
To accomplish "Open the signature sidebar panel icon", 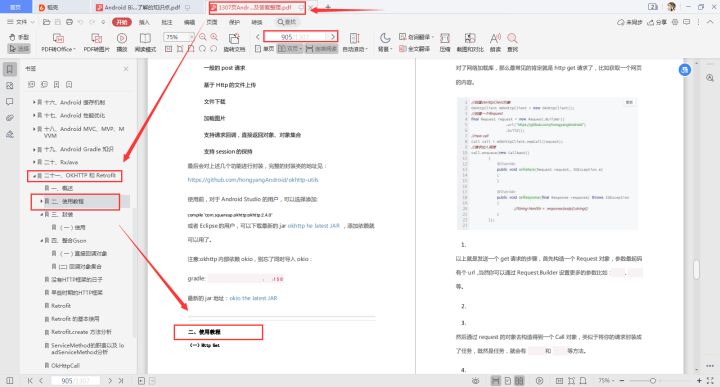I will 10,135.
